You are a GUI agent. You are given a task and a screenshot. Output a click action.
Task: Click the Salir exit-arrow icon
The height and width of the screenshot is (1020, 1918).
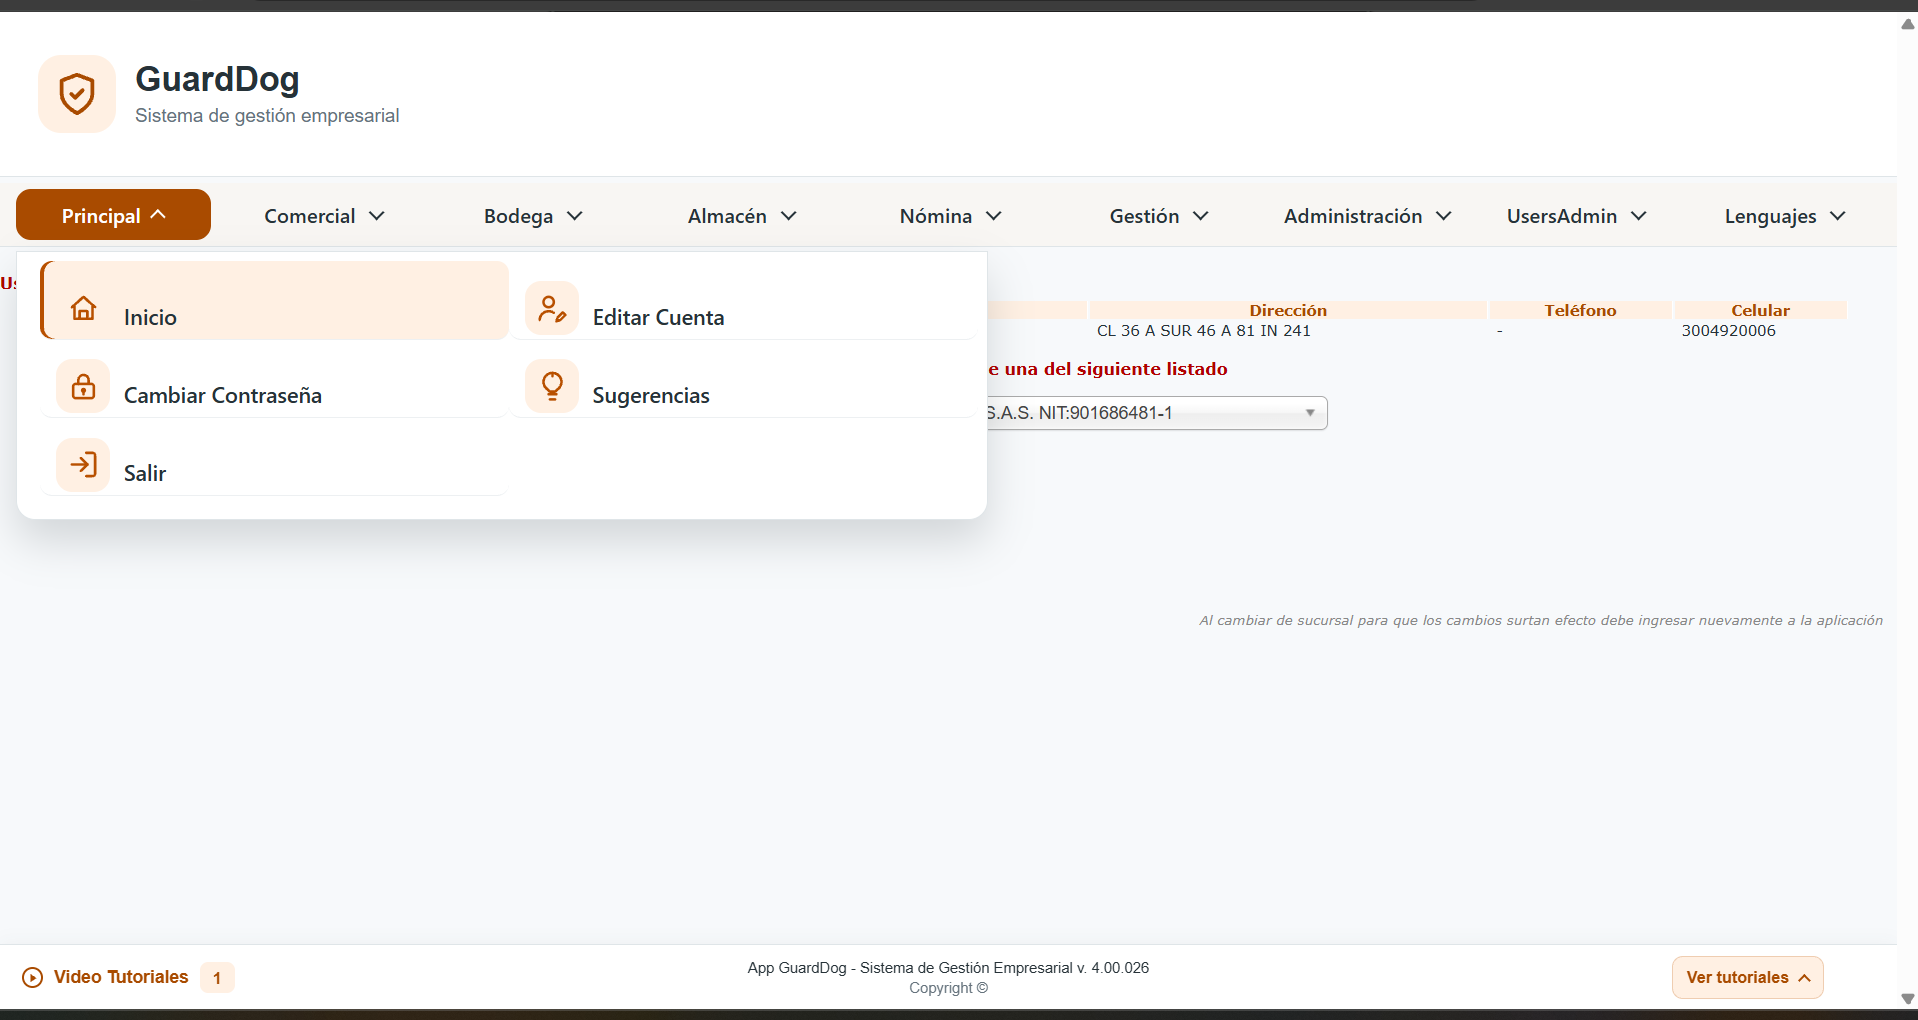click(84, 464)
